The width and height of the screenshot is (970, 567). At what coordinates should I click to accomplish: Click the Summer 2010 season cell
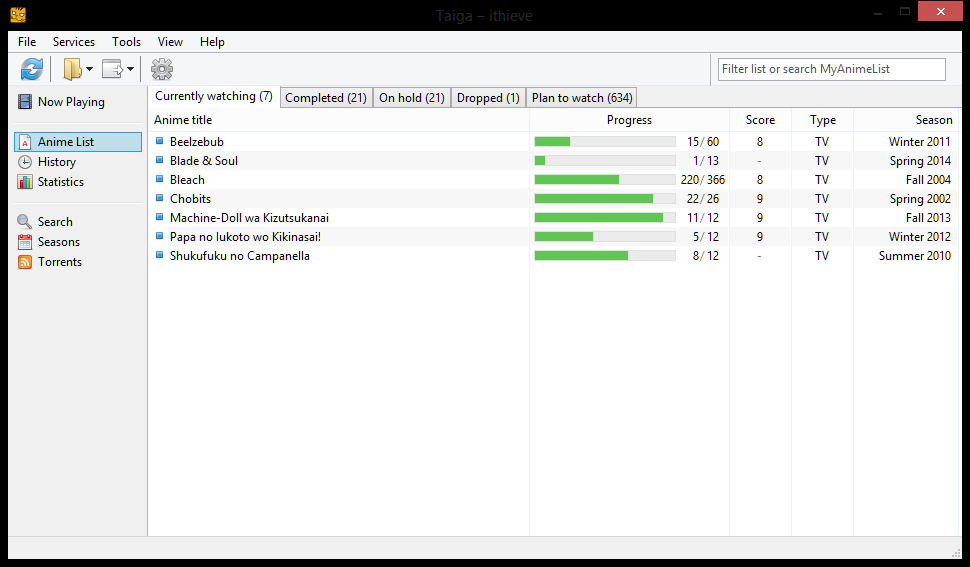coord(915,256)
